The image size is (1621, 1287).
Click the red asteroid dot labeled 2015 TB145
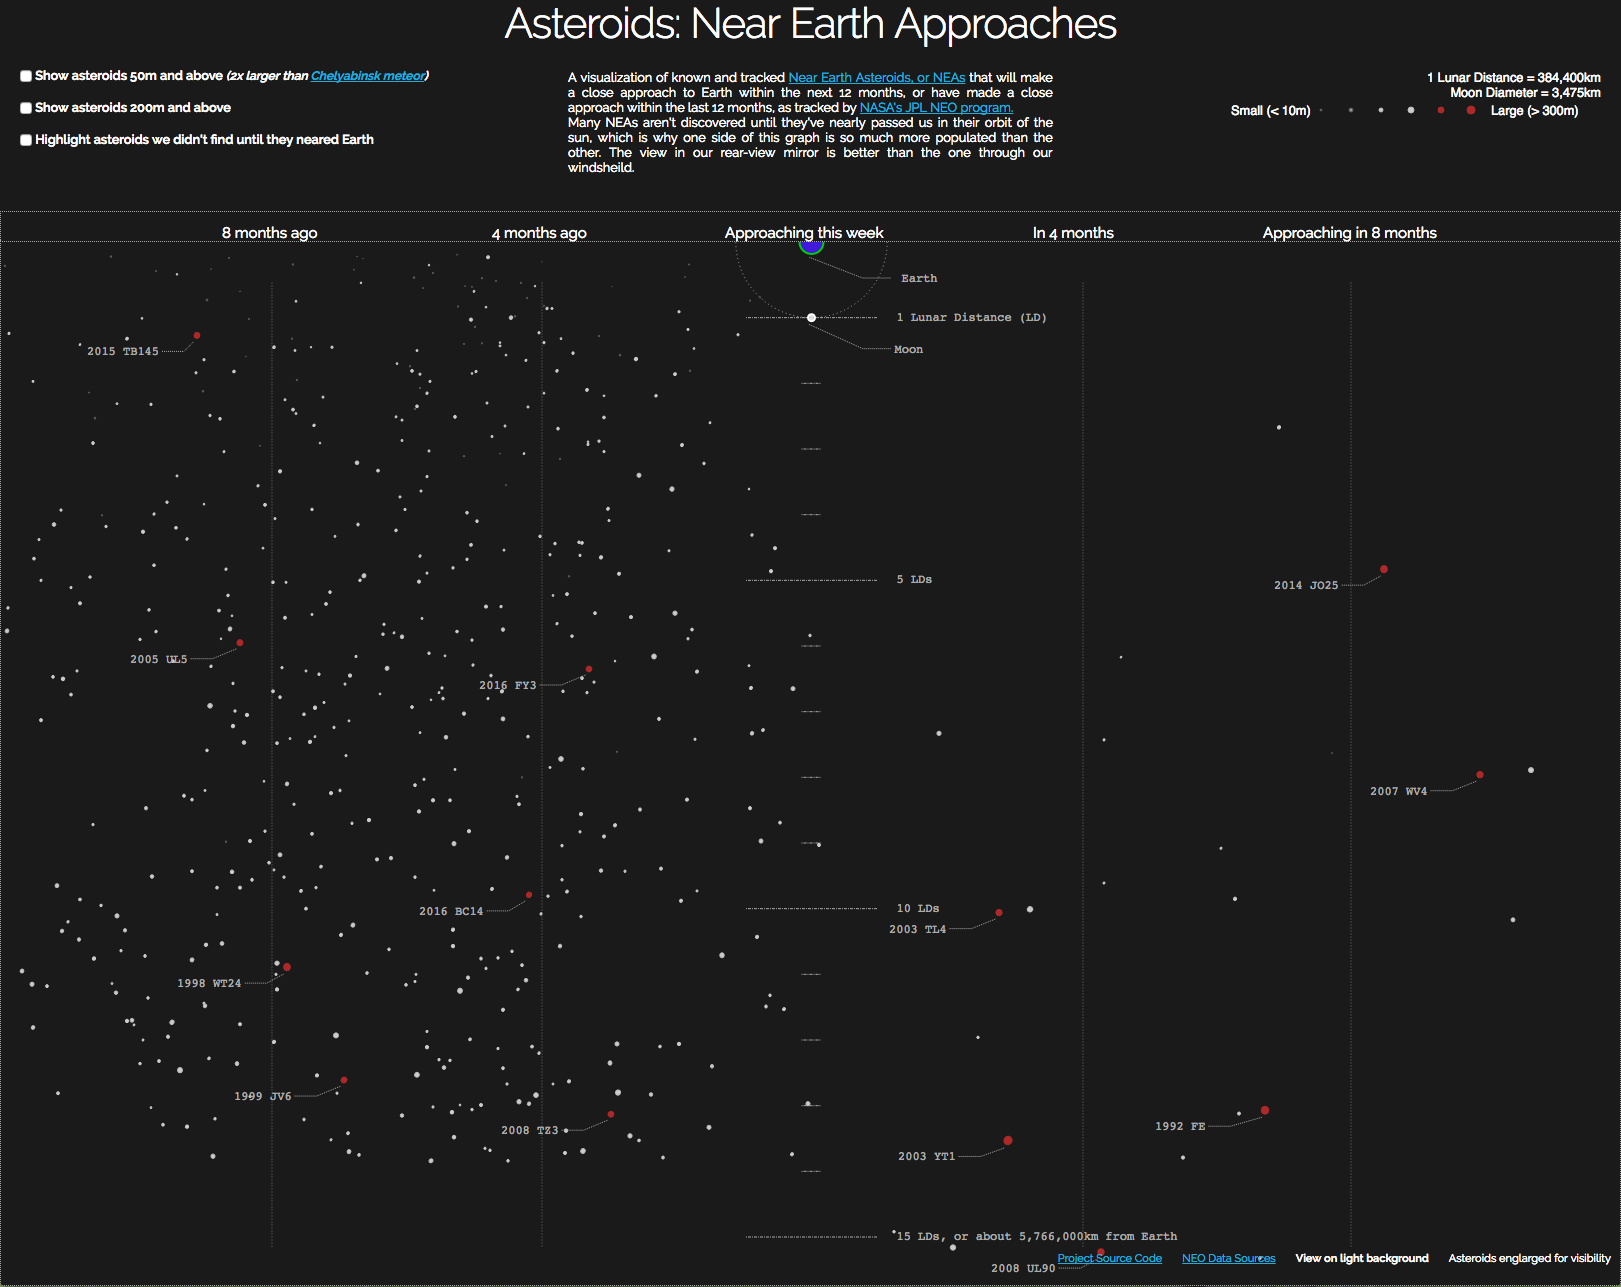pyautogui.click(x=196, y=336)
